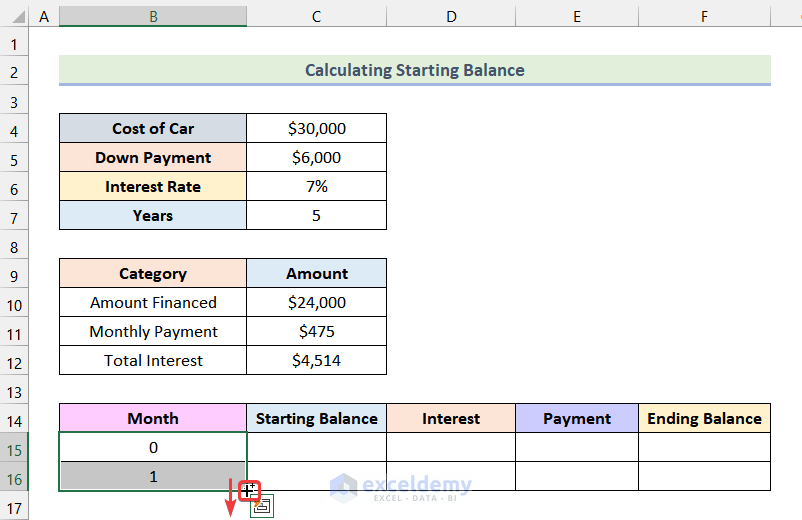
Task: Select column F header
Action: (x=704, y=16)
